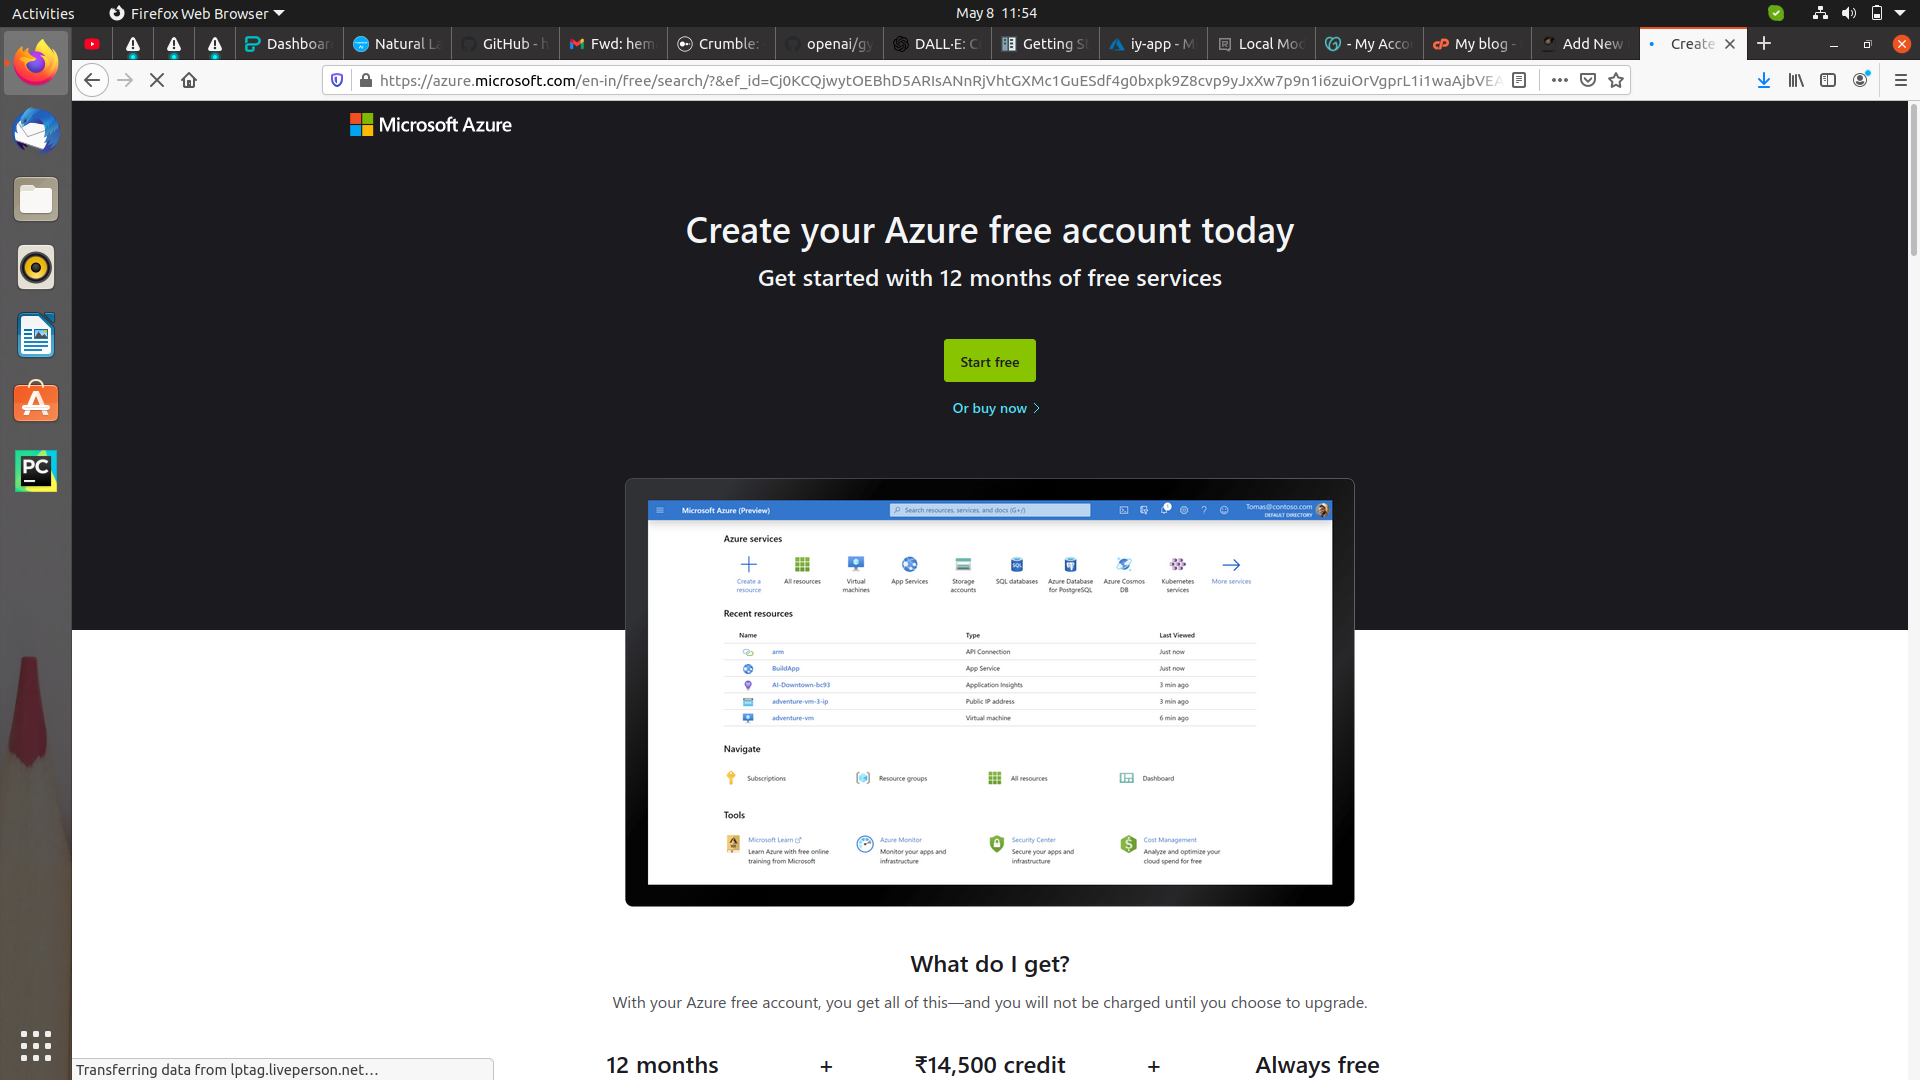The image size is (1920, 1080).
Task: Open the Firefox hamburger menu
Action: coord(1901,80)
